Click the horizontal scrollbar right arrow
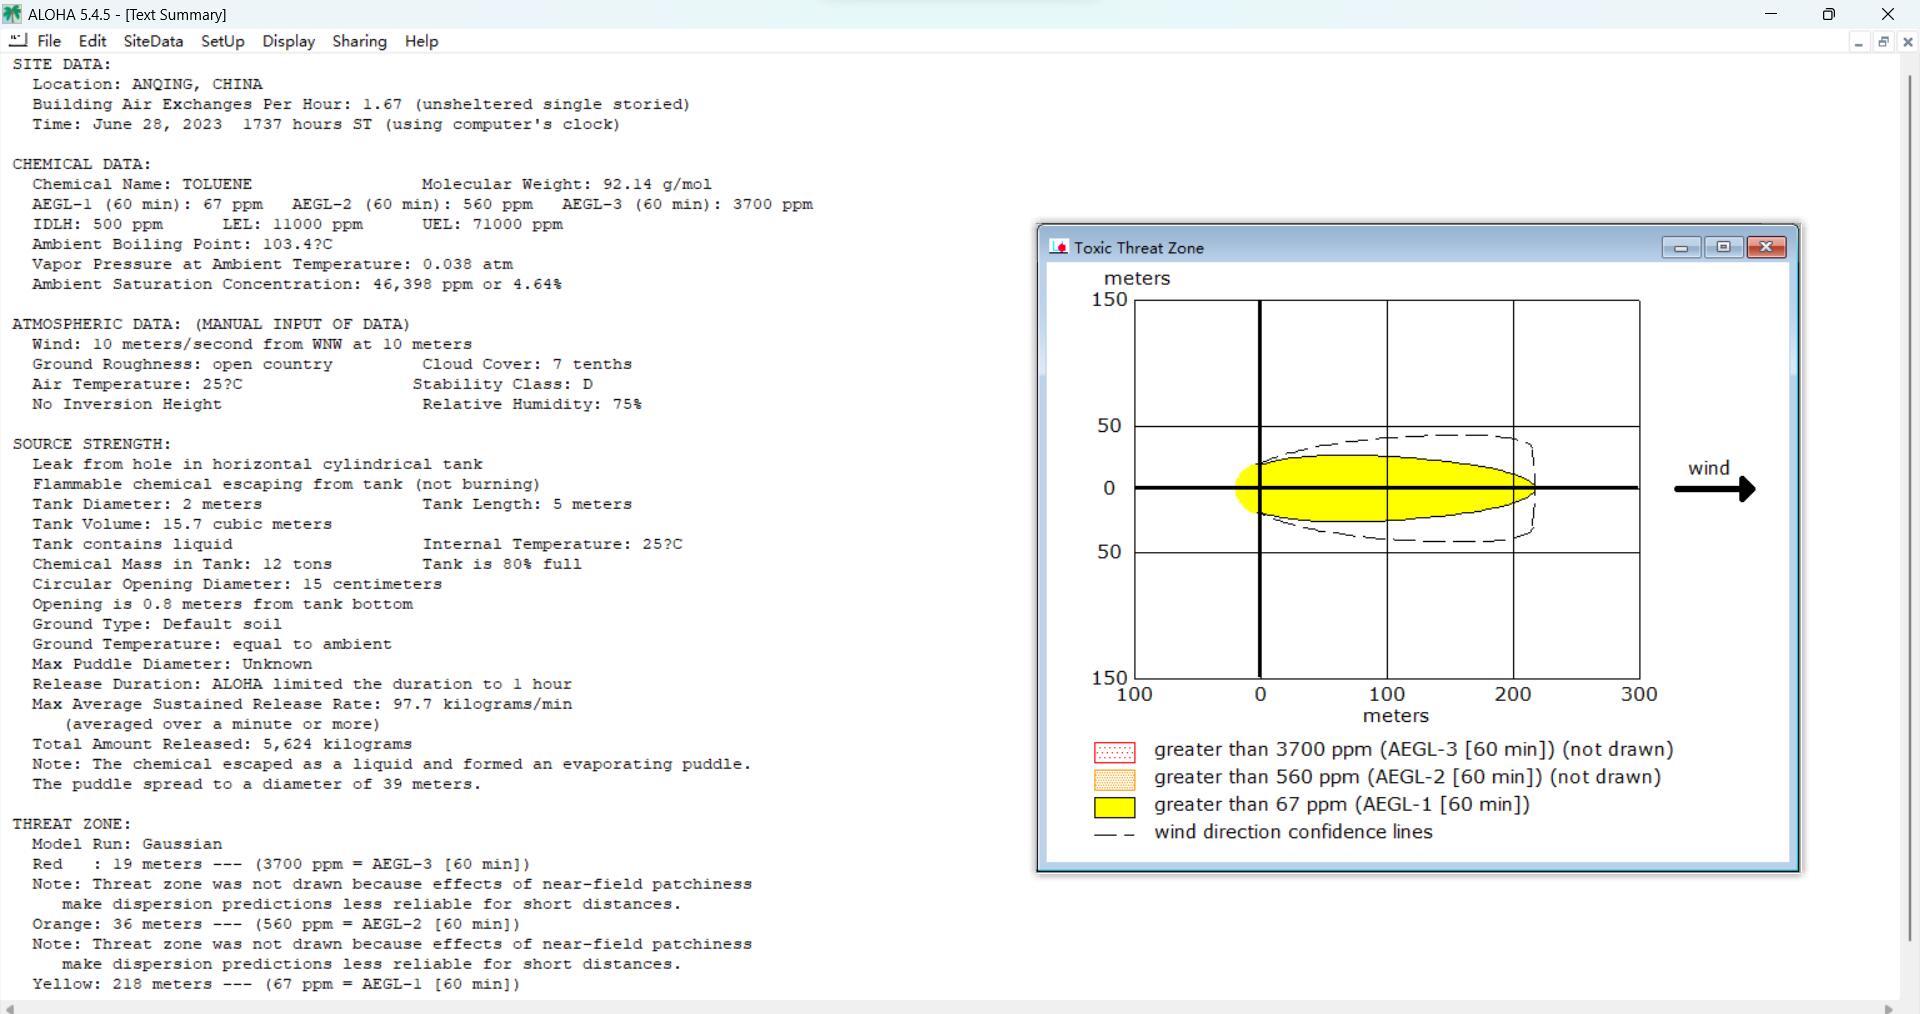 1889,1008
